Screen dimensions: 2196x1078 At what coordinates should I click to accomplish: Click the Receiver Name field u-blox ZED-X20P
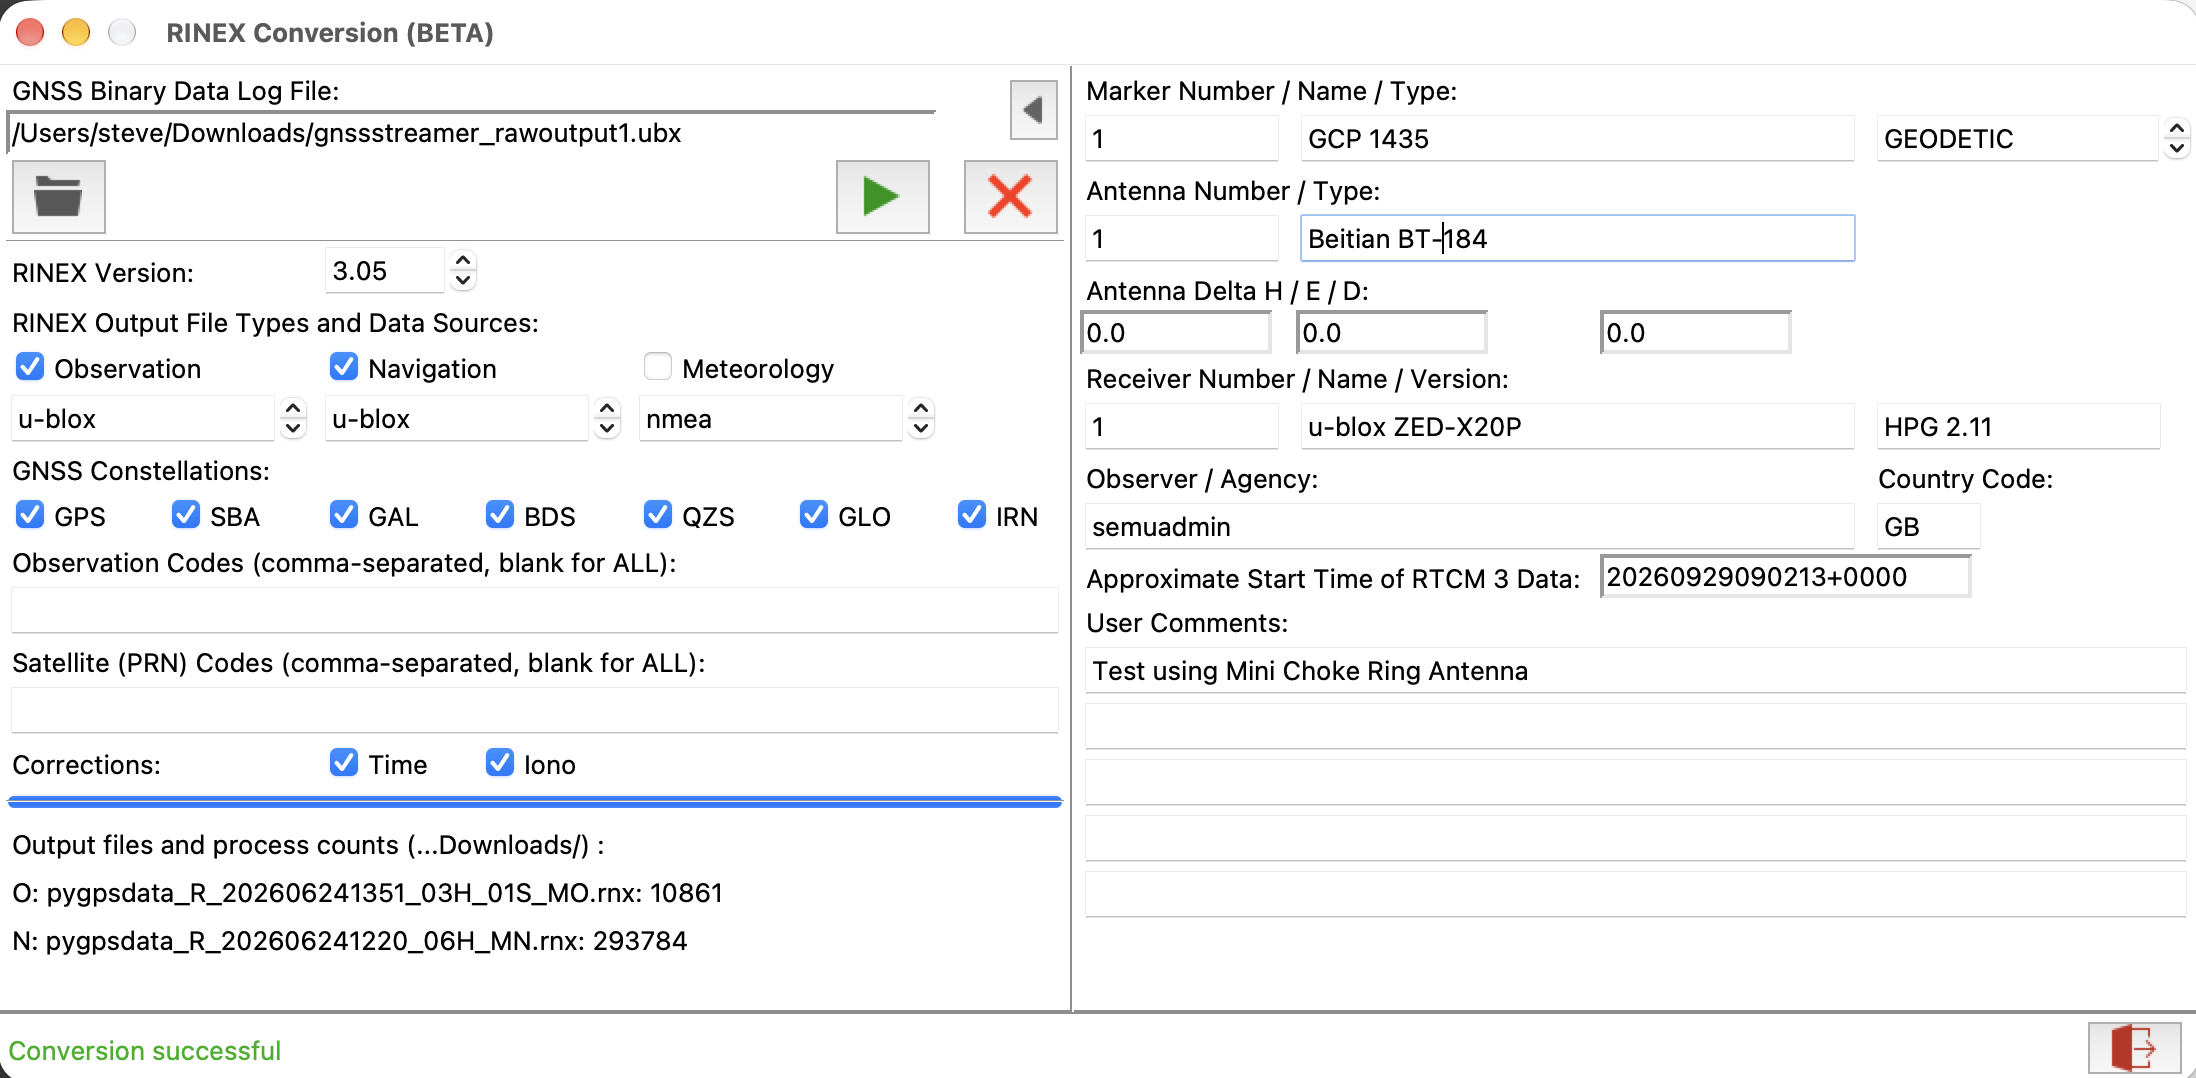point(1577,426)
